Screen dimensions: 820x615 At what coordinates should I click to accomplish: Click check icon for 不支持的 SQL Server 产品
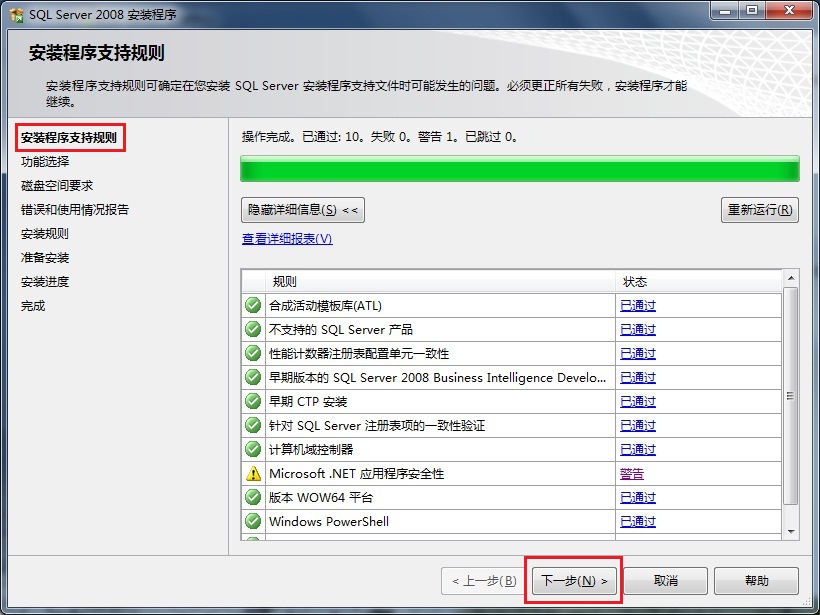(x=253, y=329)
